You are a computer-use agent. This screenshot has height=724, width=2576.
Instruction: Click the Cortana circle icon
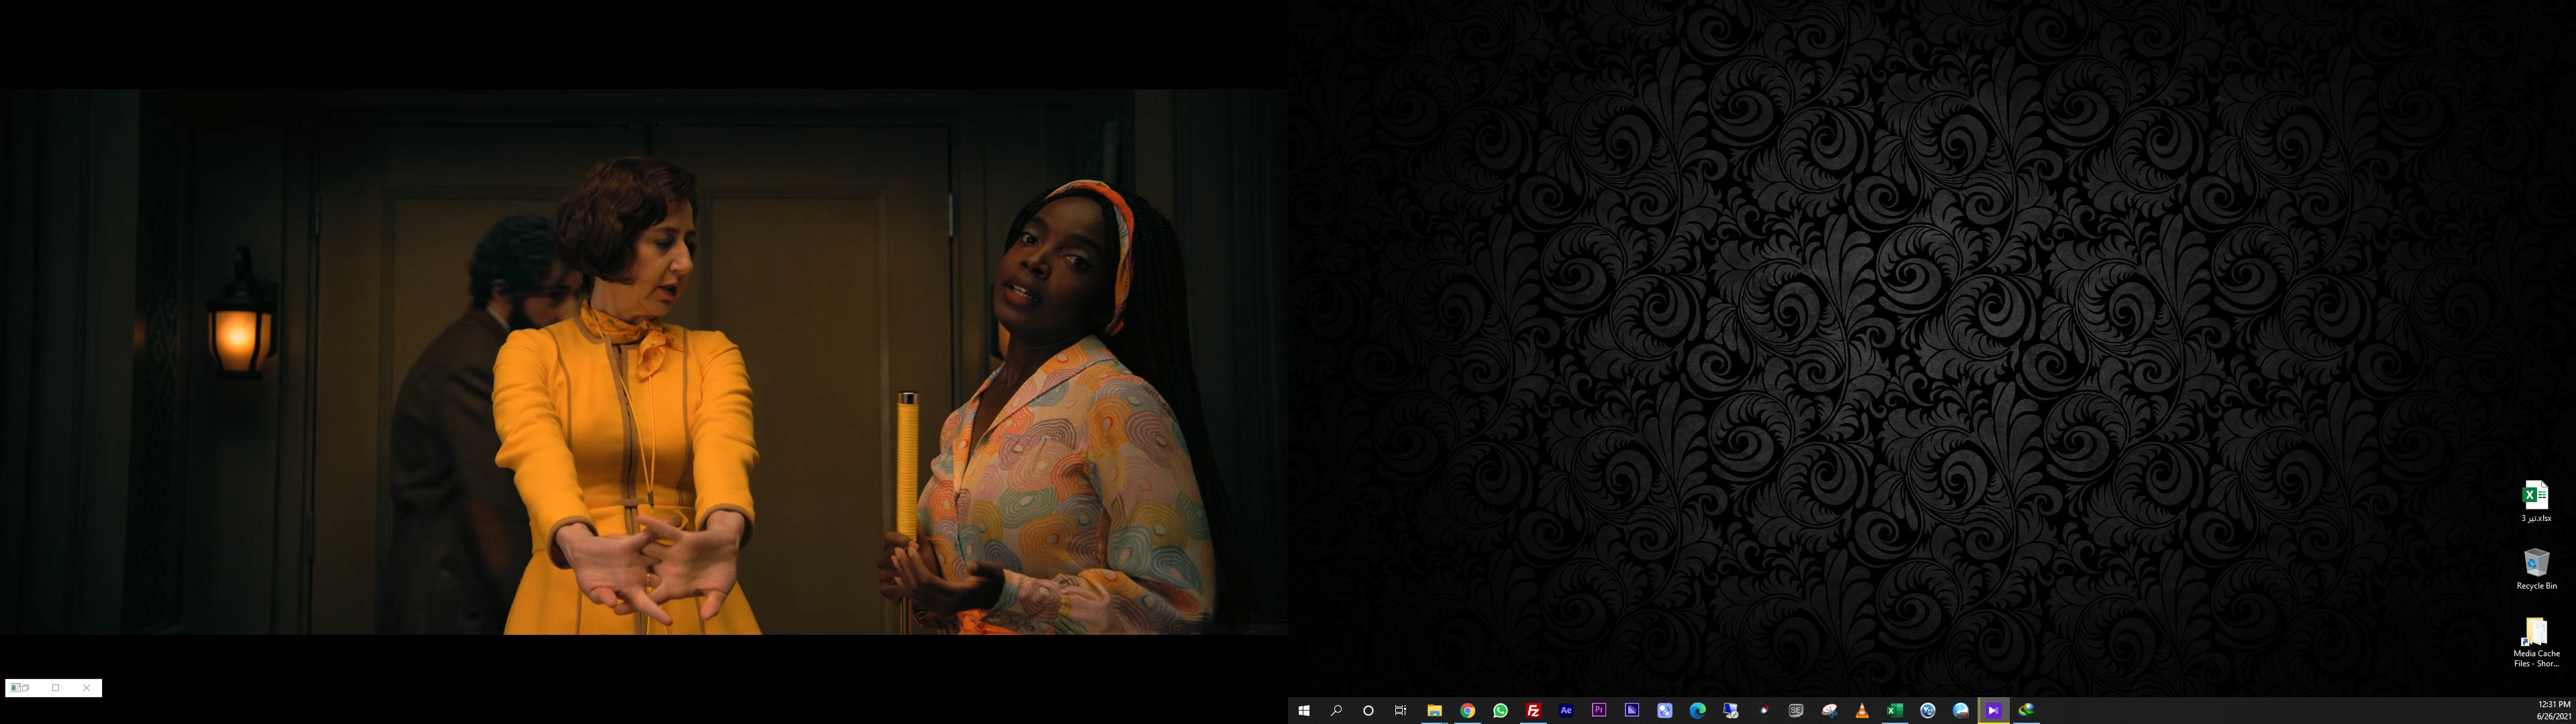pos(1368,710)
